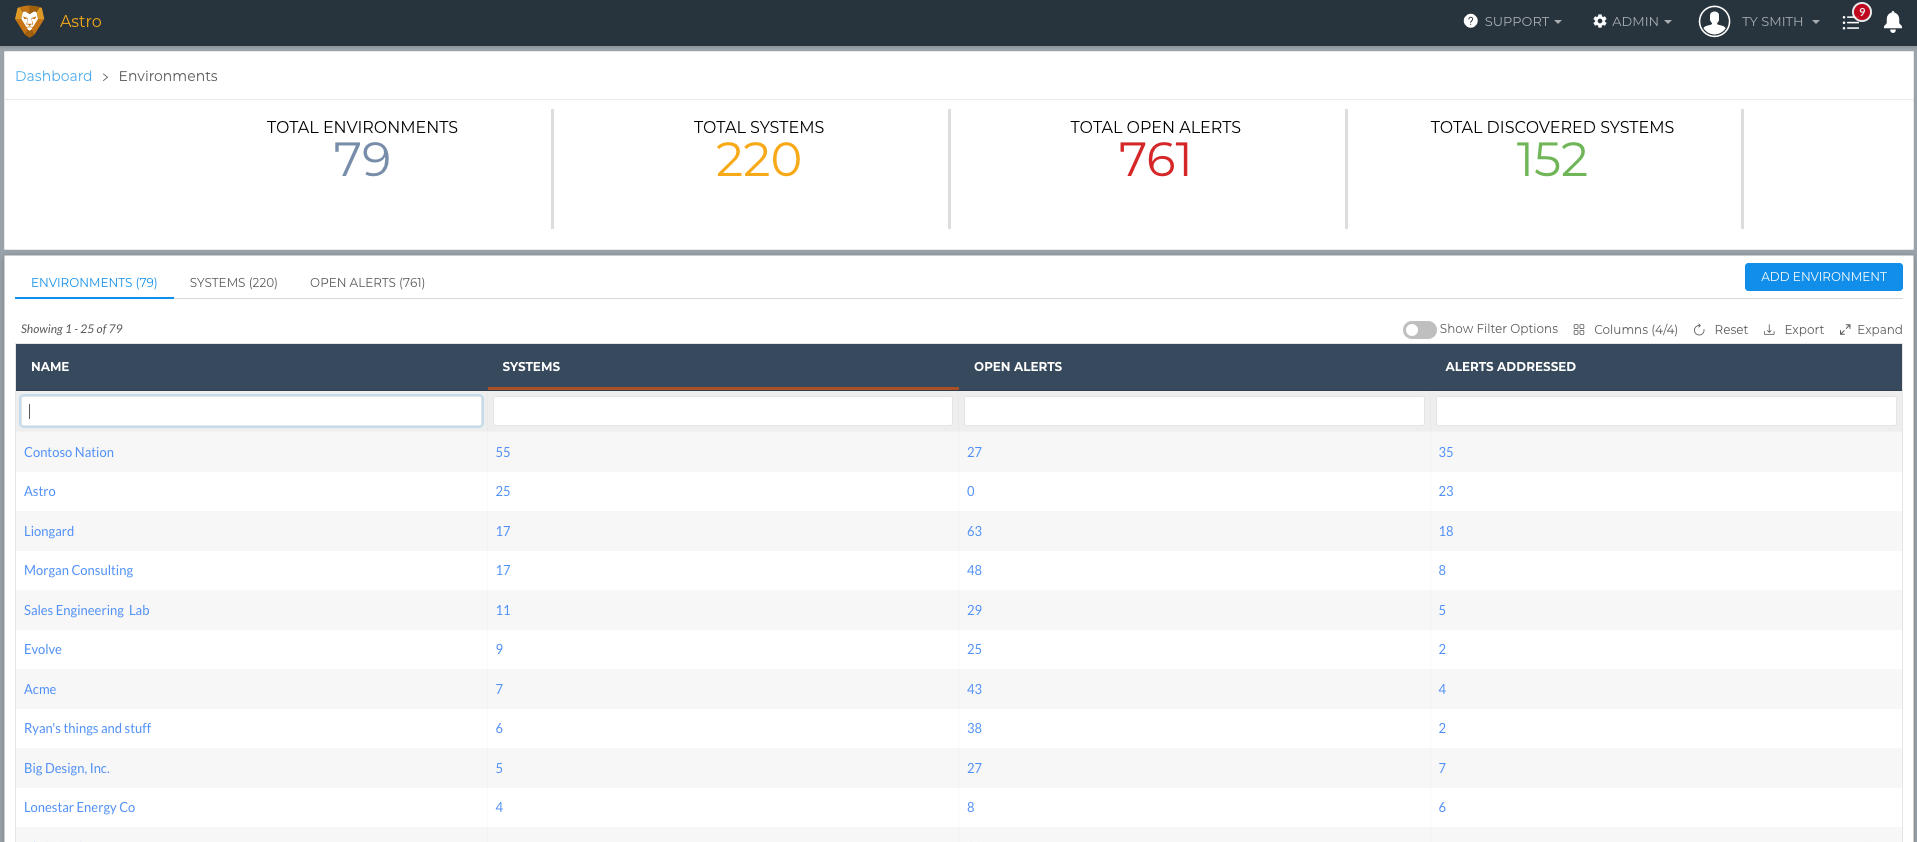Open the Contoso Nation environment link
The height and width of the screenshot is (842, 1917).
[69, 453]
